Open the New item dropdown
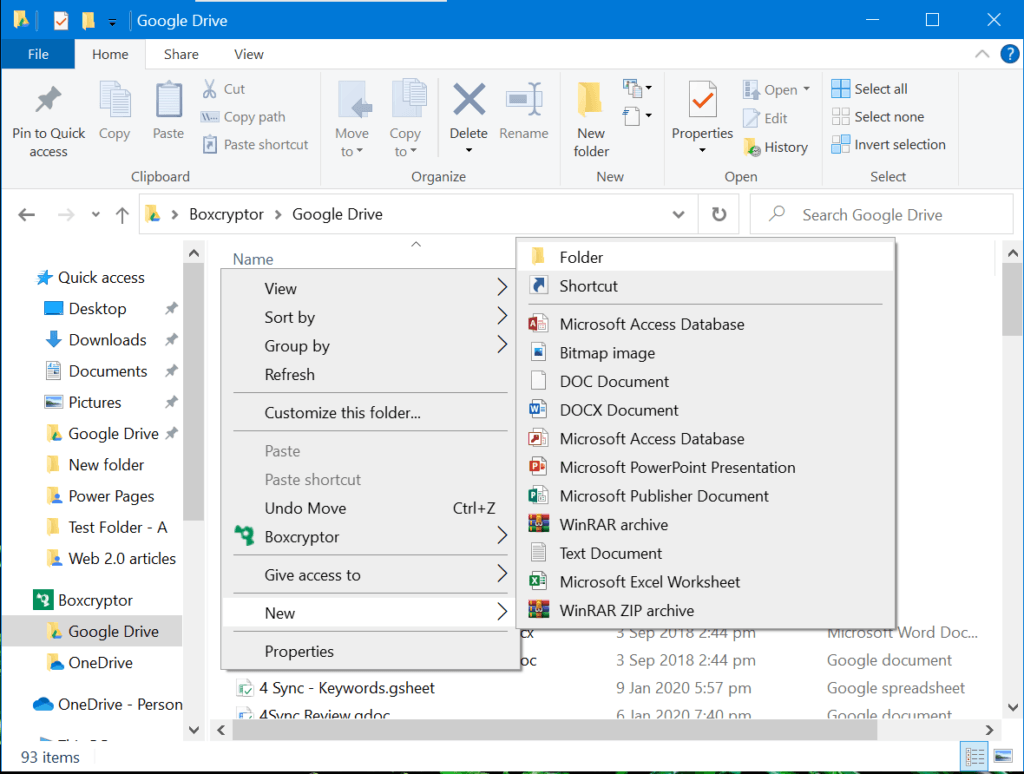 tap(637, 87)
